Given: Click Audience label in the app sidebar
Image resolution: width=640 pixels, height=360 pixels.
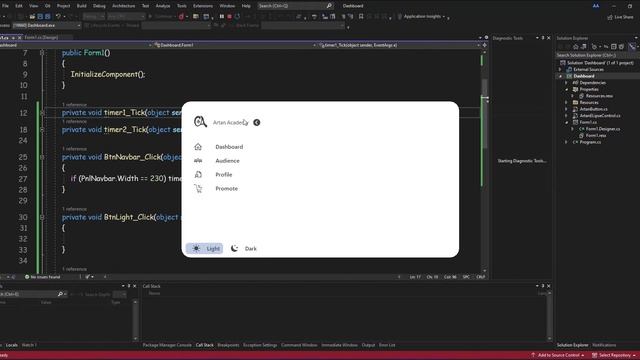Looking at the screenshot, I should pyautogui.click(x=227, y=160).
